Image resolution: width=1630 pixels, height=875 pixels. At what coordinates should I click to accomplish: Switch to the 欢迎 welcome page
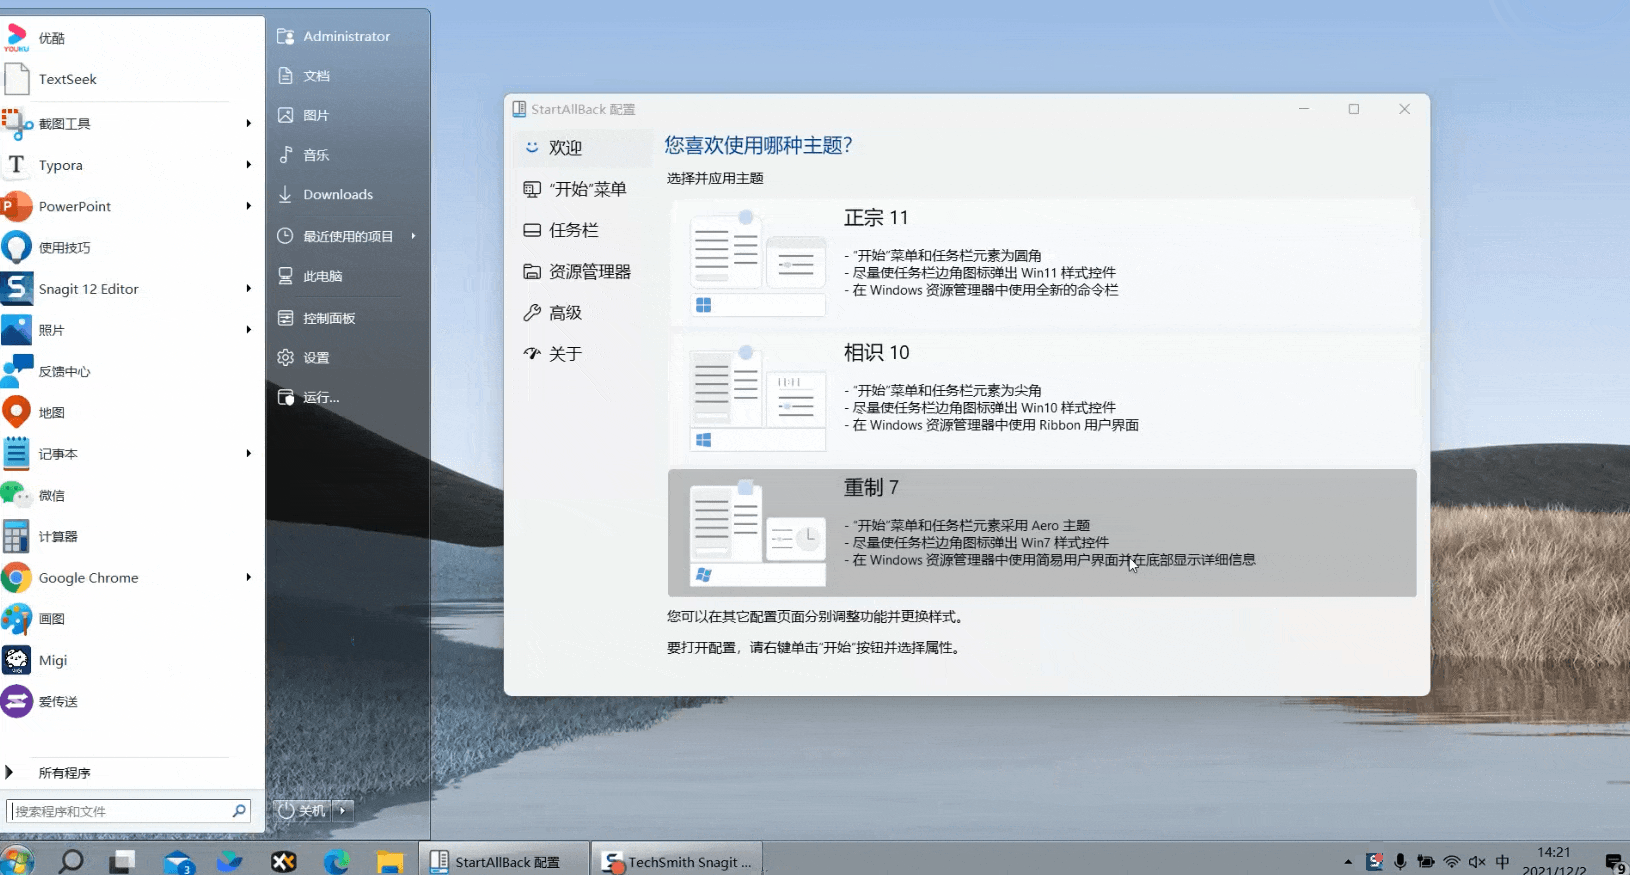(582, 148)
